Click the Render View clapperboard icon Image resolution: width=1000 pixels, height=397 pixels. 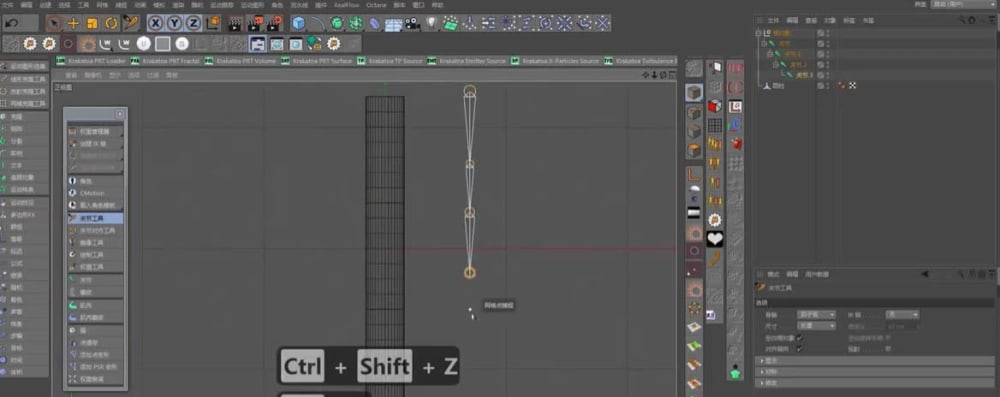point(236,24)
